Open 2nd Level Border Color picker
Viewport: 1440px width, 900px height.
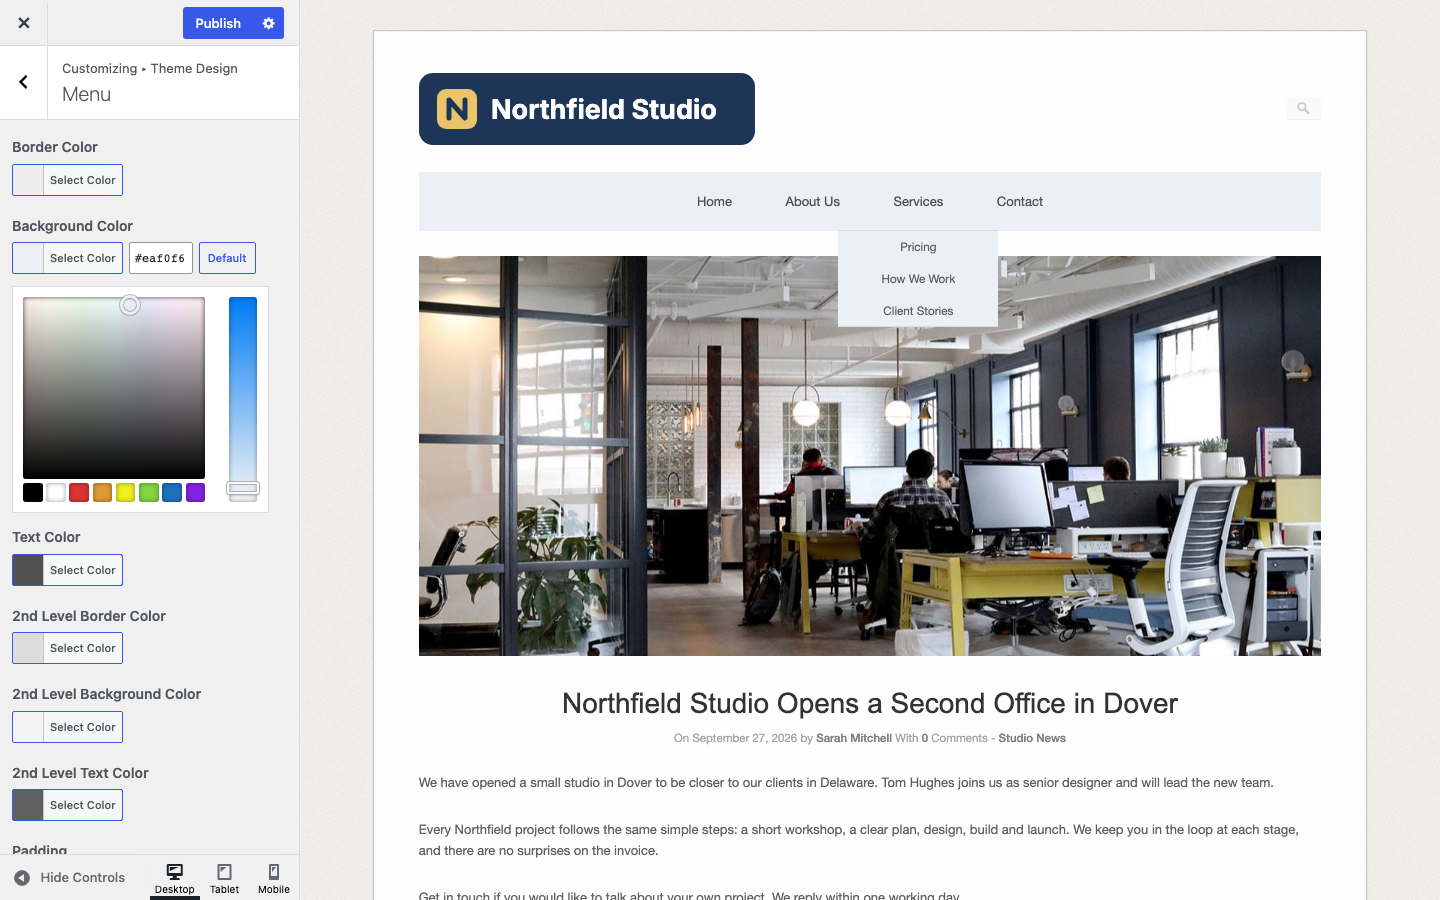click(x=67, y=648)
